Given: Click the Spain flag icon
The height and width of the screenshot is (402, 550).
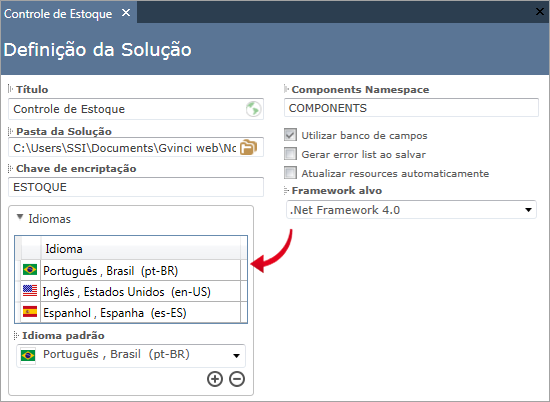Looking at the screenshot, I should point(30,311).
